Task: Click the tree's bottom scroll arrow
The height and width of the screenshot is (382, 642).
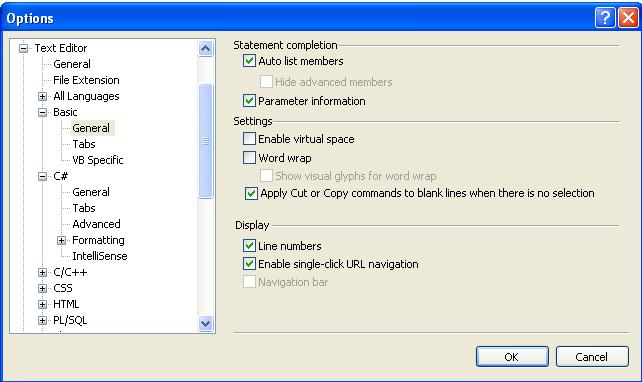Action: pyautogui.click(x=206, y=323)
